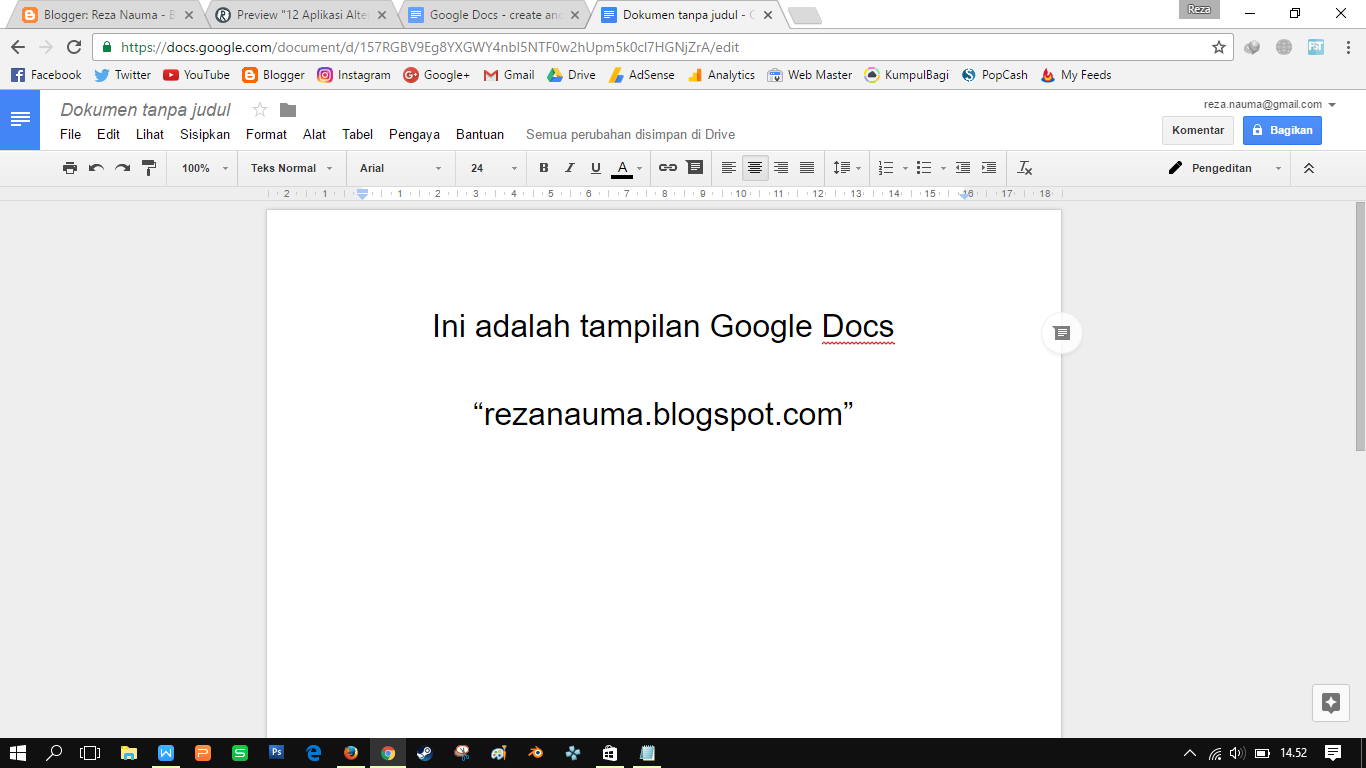Toggle underline formatting
The width and height of the screenshot is (1366, 768).
[x=595, y=167]
